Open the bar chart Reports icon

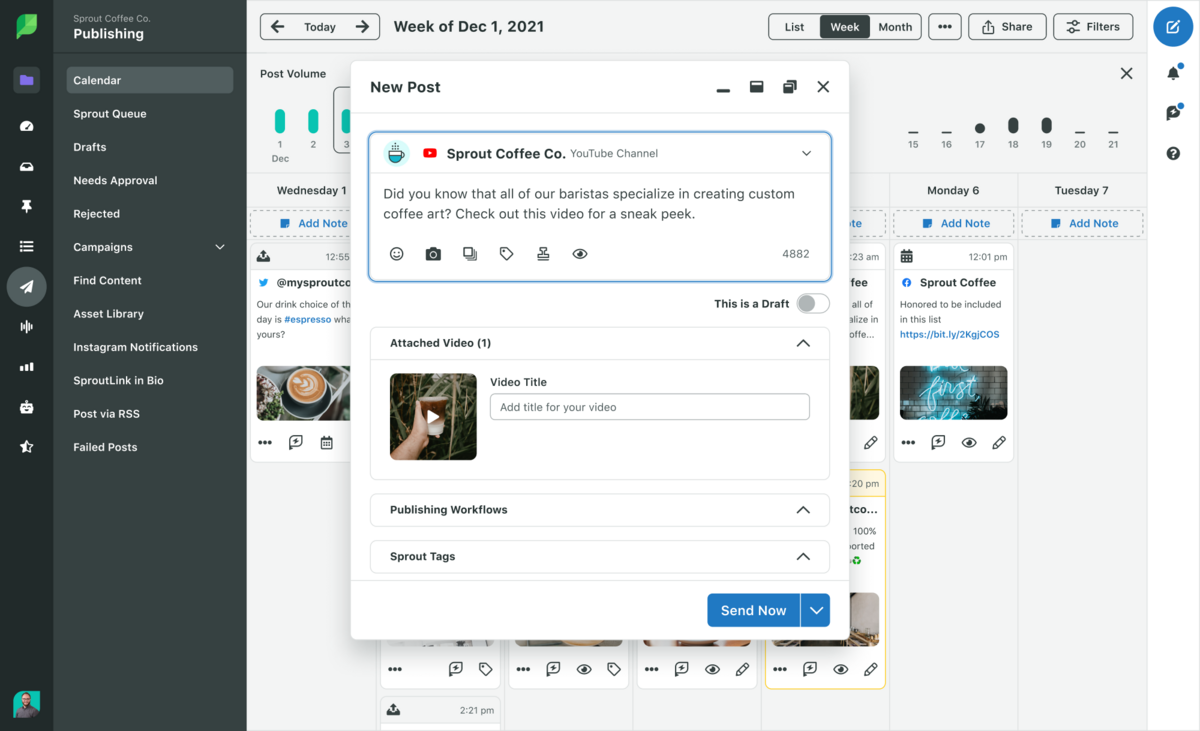(x=27, y=367)
